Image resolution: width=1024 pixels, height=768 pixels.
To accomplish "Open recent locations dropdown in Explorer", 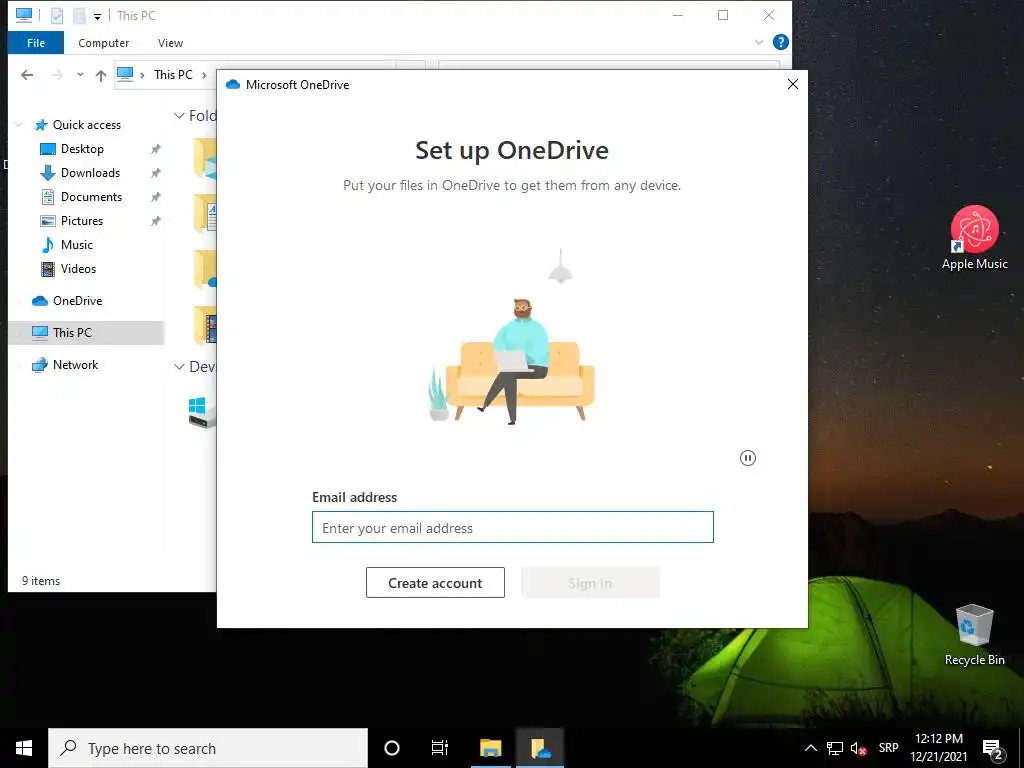I will click(x=80, y=75).
